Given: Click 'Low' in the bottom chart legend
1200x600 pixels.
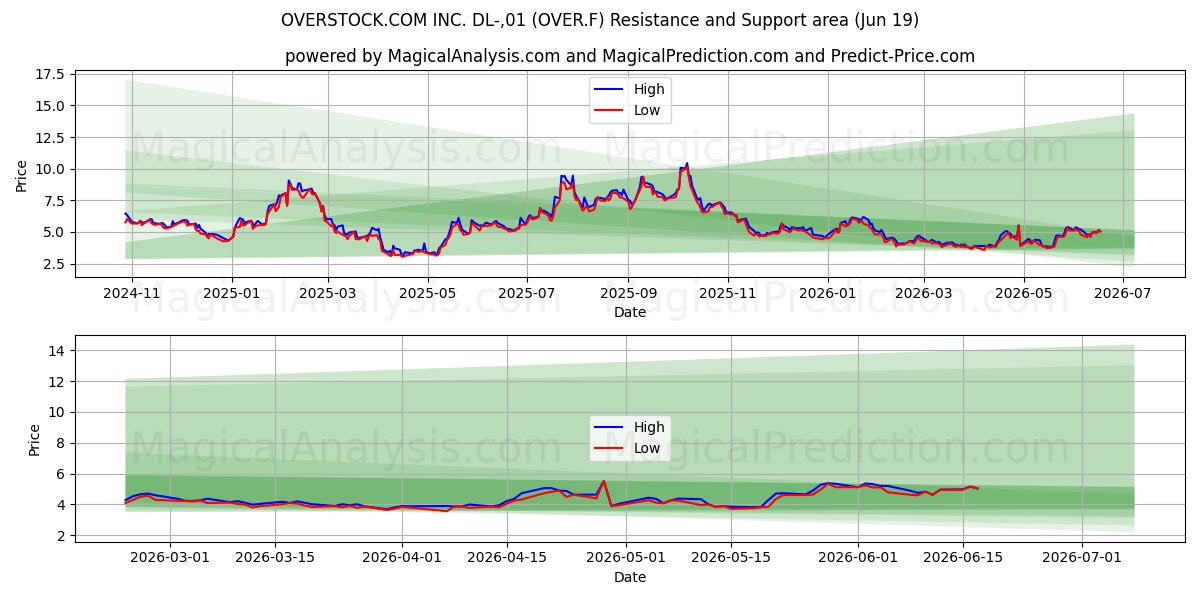Looking at the screenshot, I should (x=647, y=449).
